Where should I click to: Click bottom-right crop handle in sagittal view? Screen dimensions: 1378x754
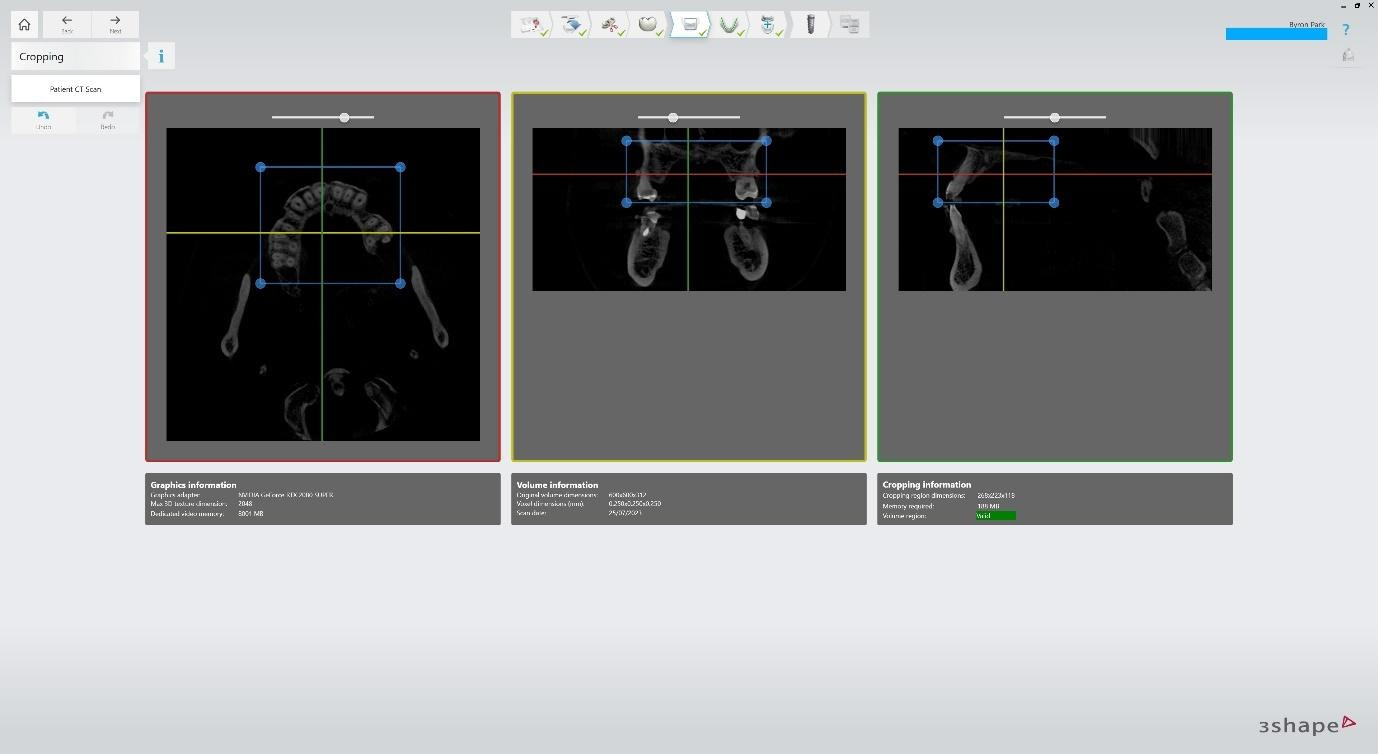coord(1054,202)
